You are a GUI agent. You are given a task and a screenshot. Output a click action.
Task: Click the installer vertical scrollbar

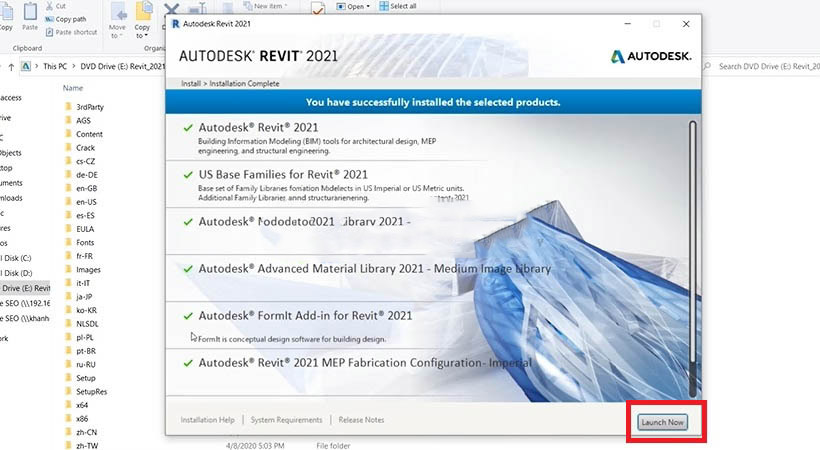(x=692, y=258)
